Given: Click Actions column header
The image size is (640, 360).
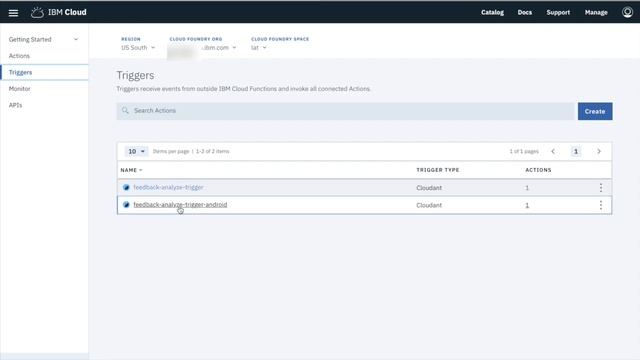Looking at the screenshot, I should (538, 170).
